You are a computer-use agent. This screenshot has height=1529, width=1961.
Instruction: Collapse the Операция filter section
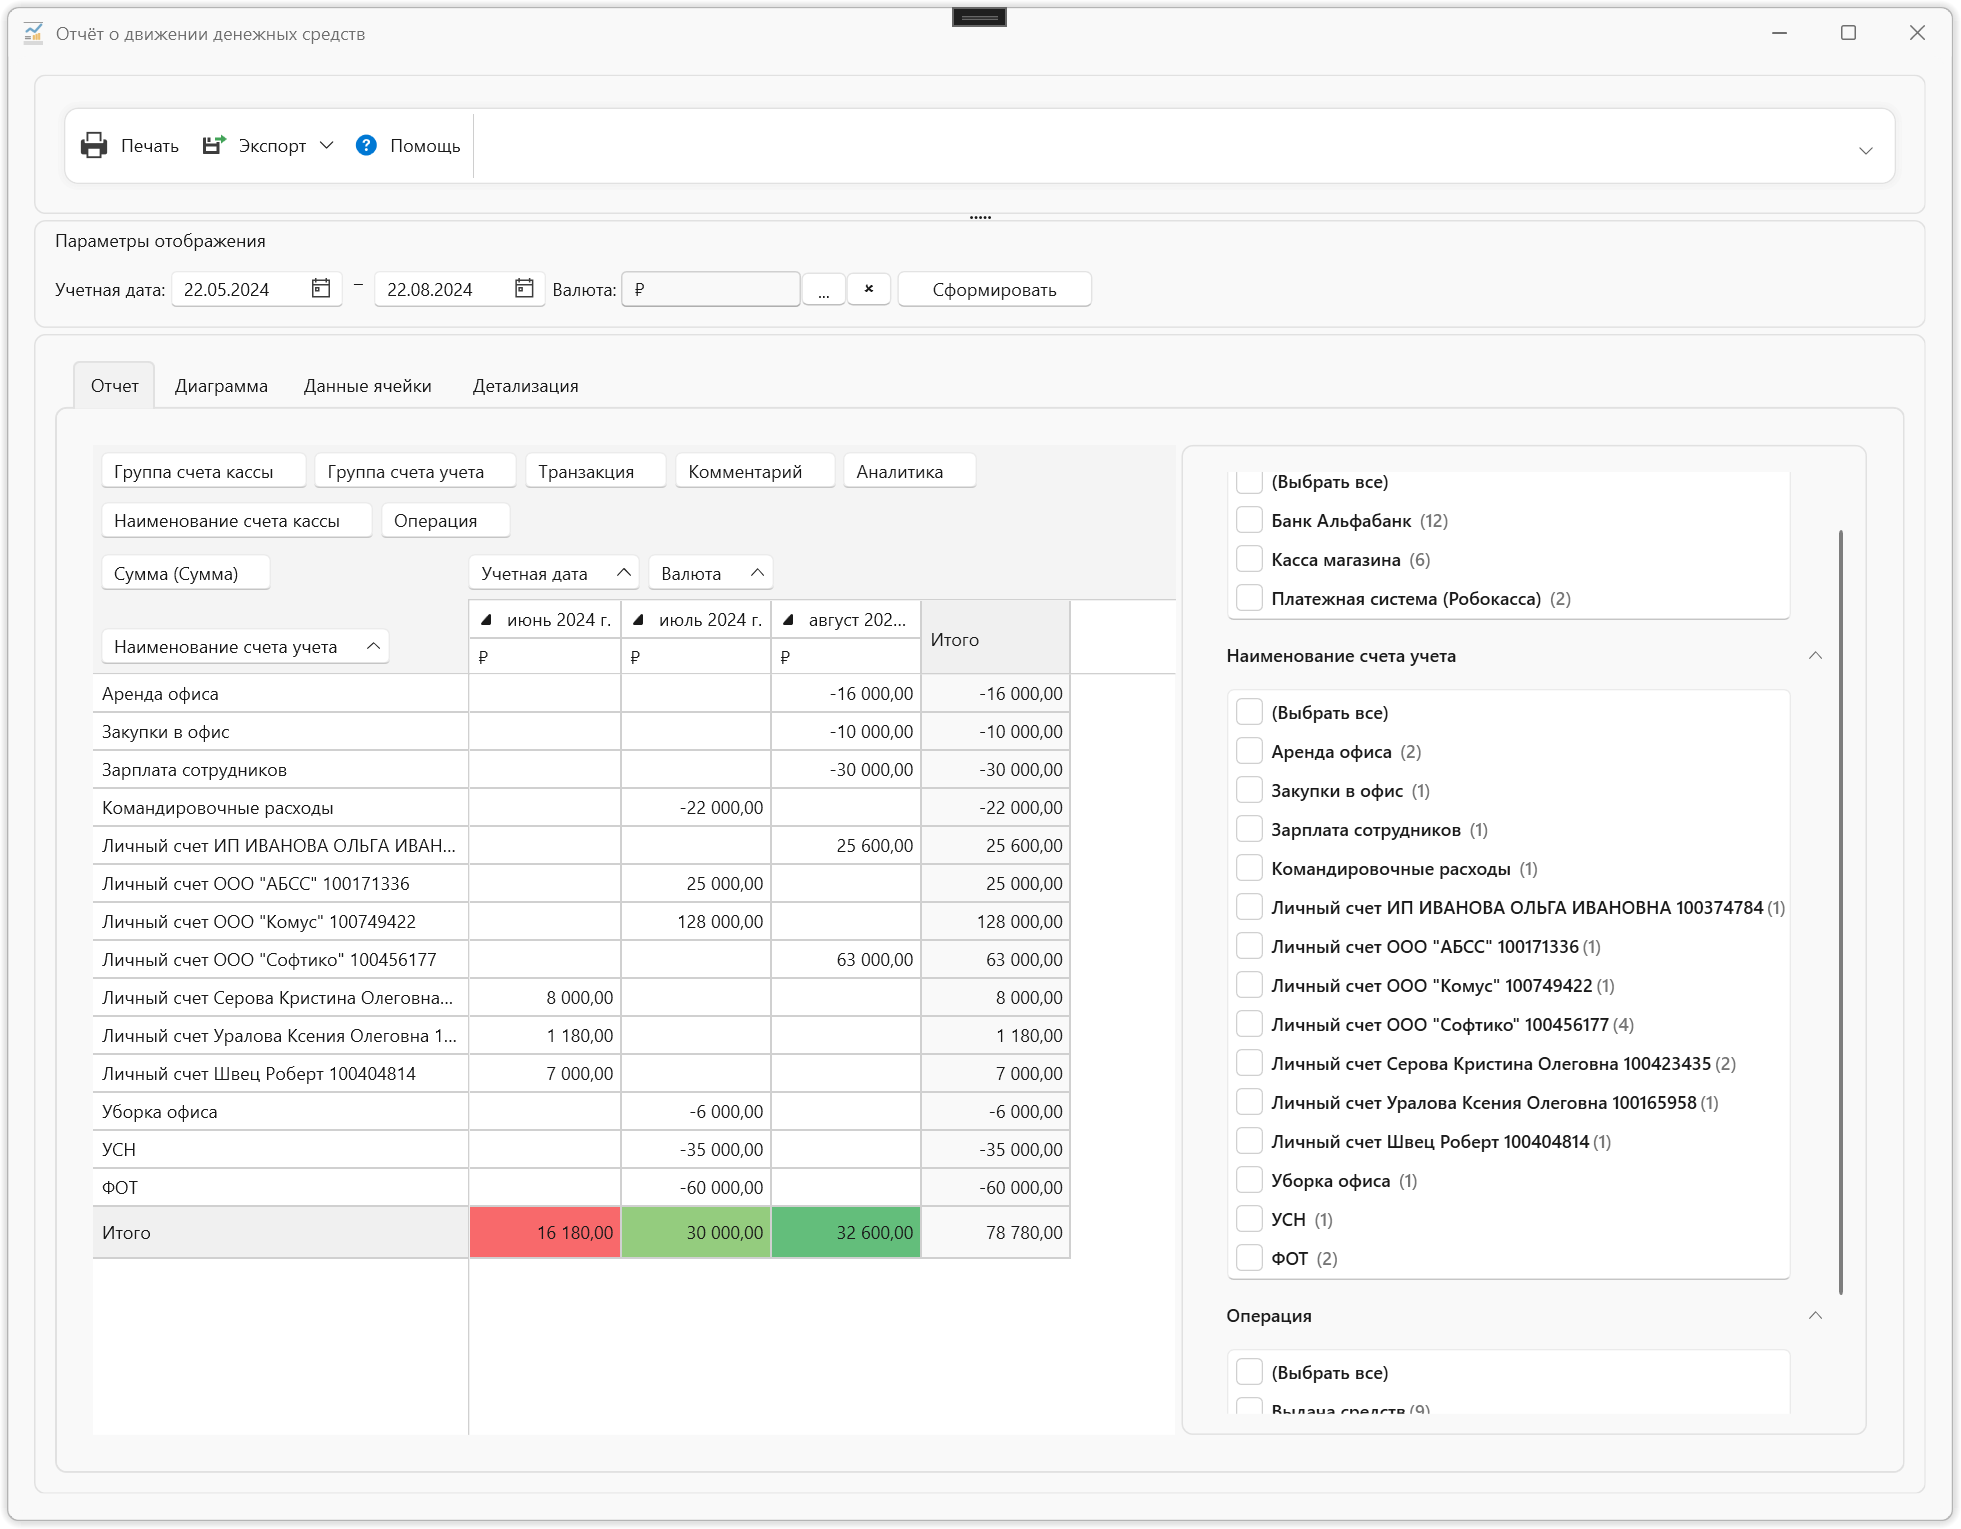[1815, 1316]
